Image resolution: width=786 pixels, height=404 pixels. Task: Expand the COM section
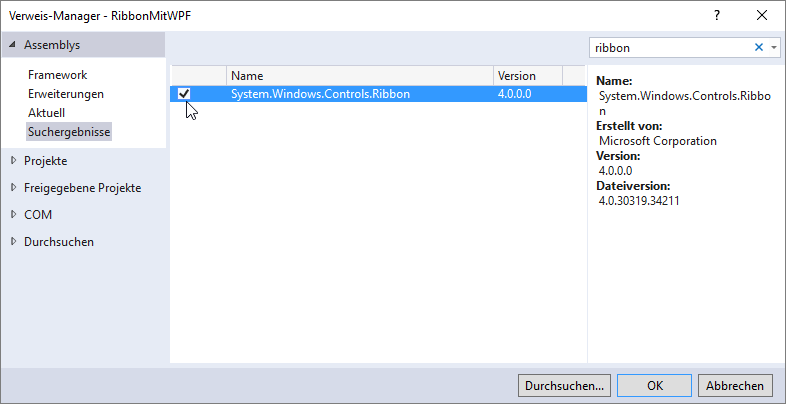[13, 214]
